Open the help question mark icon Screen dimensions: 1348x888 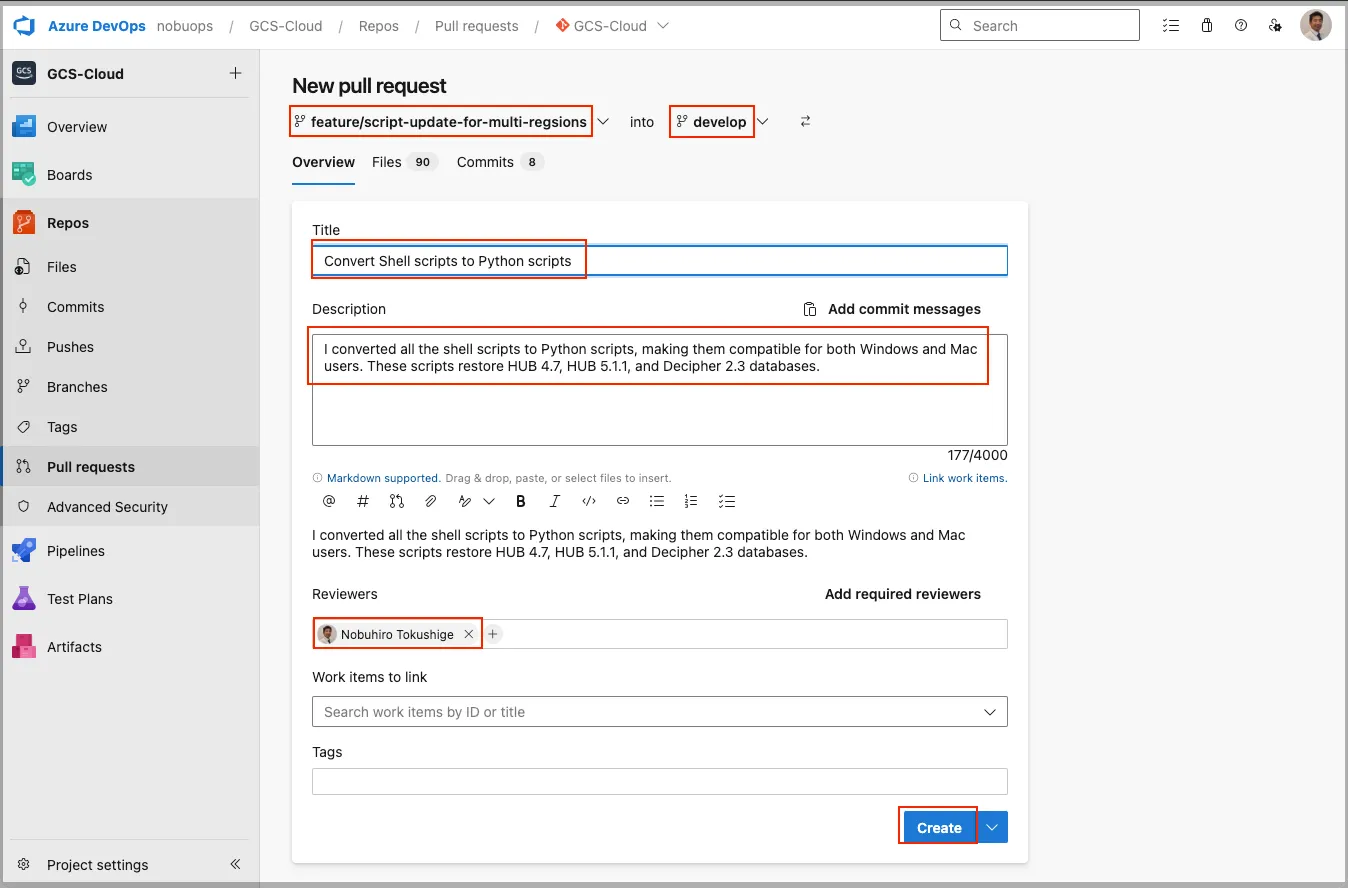point(1241,26)
